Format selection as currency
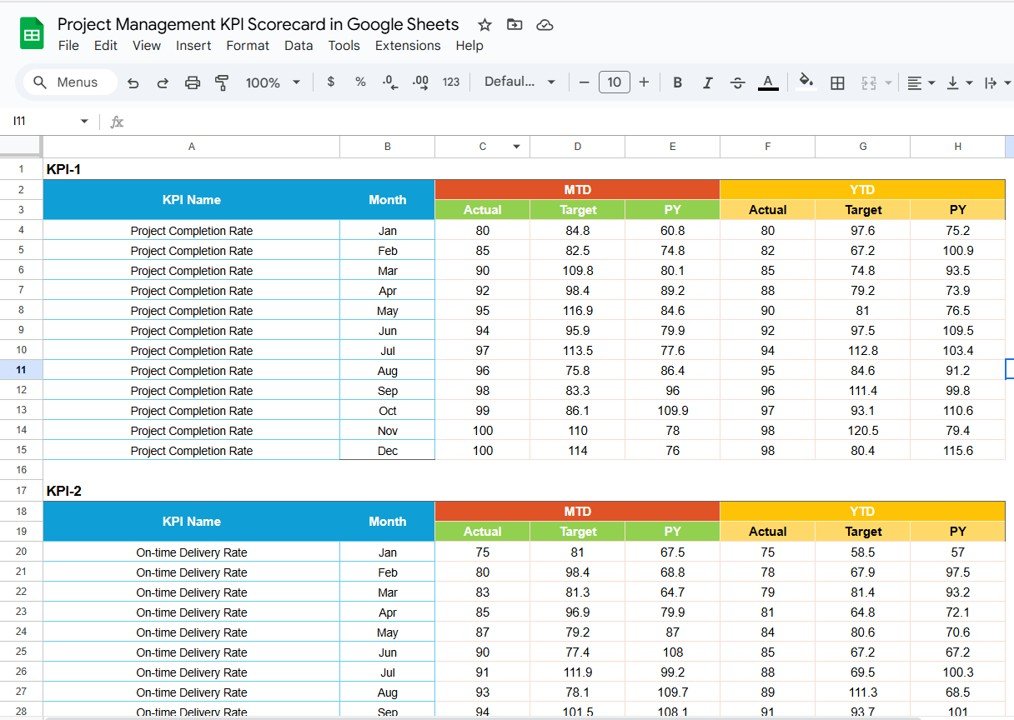 point(330,83)
